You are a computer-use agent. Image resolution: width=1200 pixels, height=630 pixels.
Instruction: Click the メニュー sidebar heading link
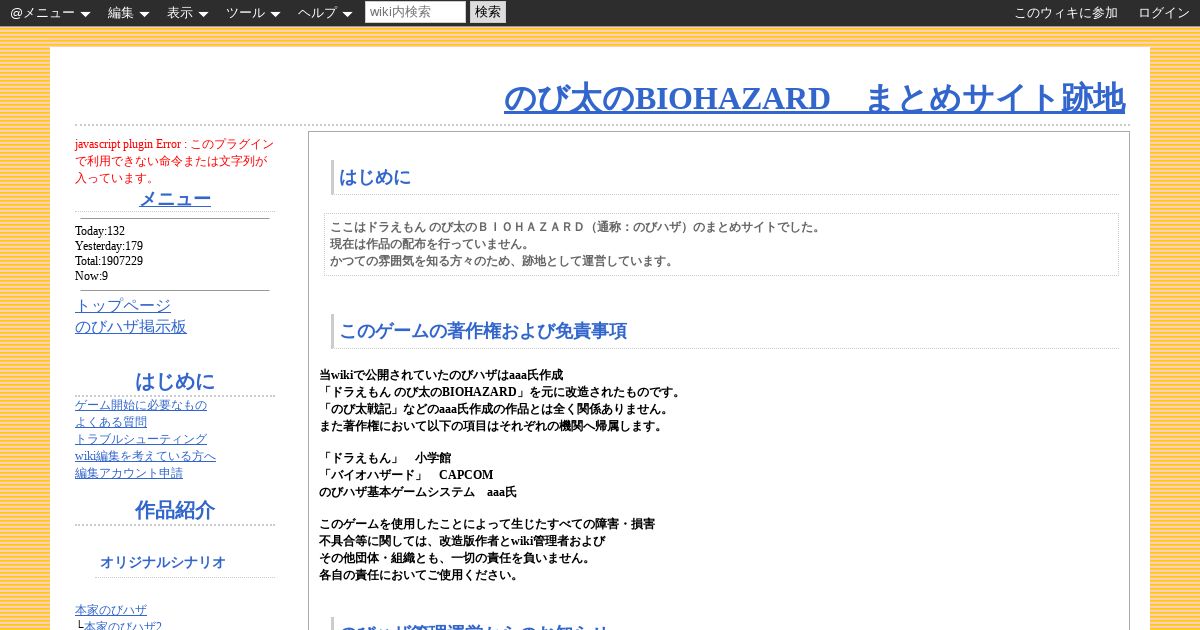coord(175,198)
